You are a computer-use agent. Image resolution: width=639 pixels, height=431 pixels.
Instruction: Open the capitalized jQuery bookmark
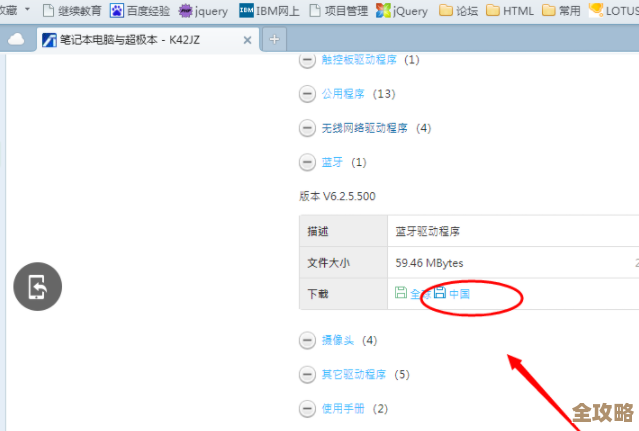tap(402, 11)
